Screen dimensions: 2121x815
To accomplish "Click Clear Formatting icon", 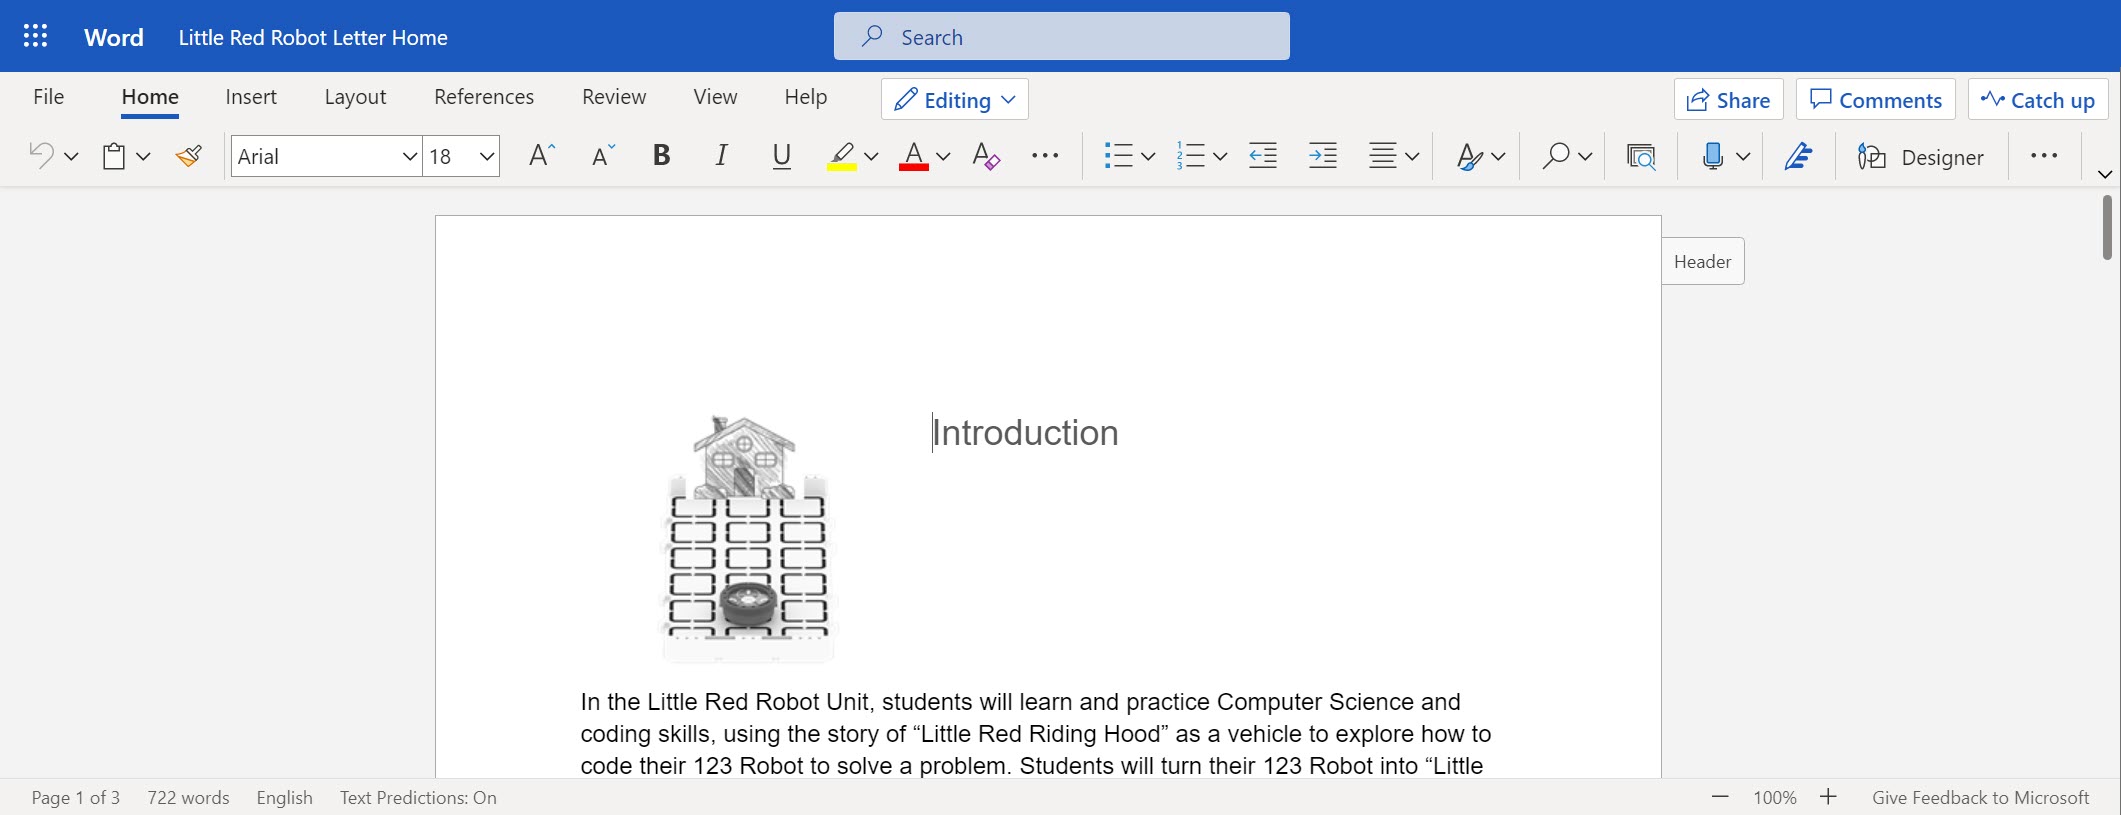I will 985,156.
